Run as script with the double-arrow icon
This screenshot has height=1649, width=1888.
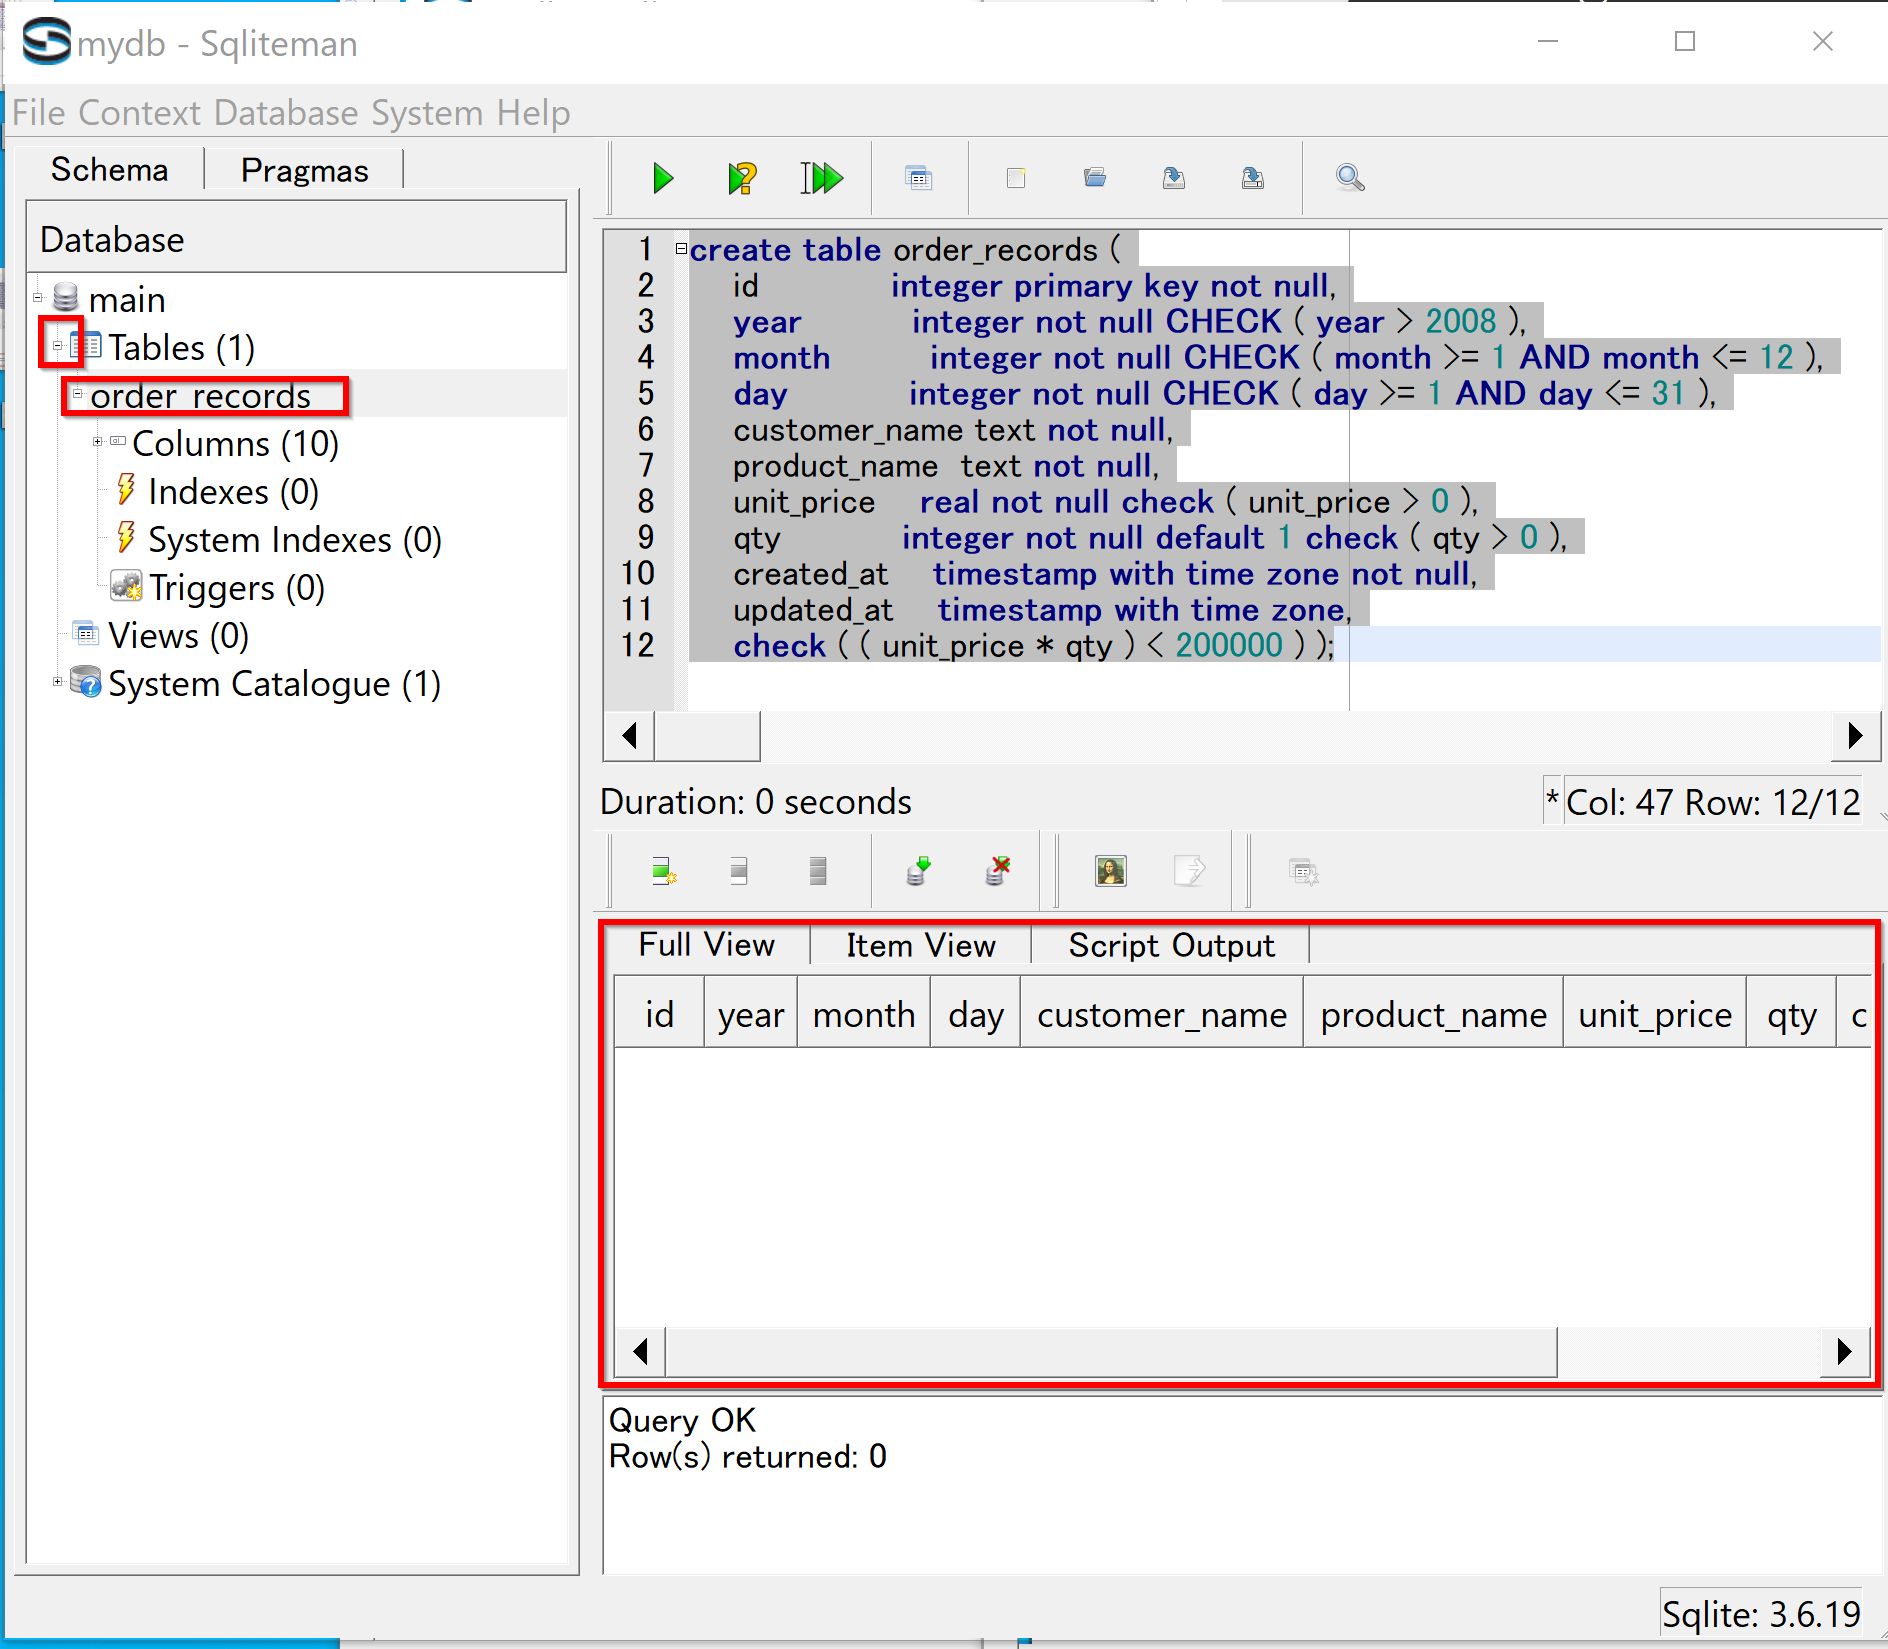coord(821,179)
